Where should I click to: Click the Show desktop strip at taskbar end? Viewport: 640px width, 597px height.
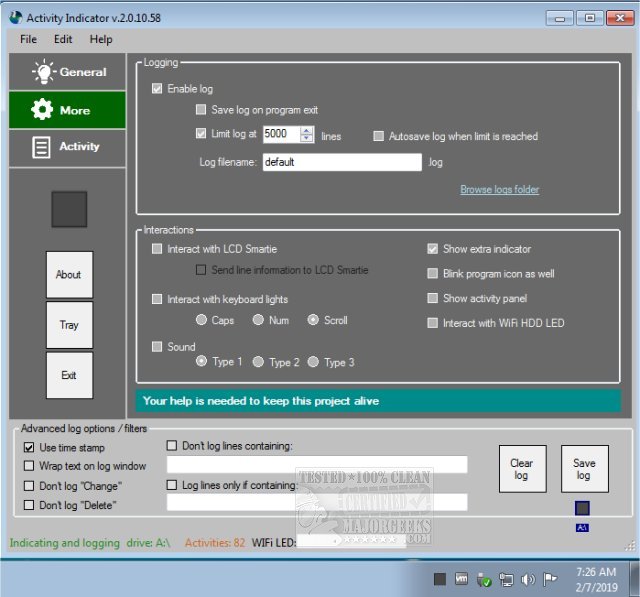point(634,579)
